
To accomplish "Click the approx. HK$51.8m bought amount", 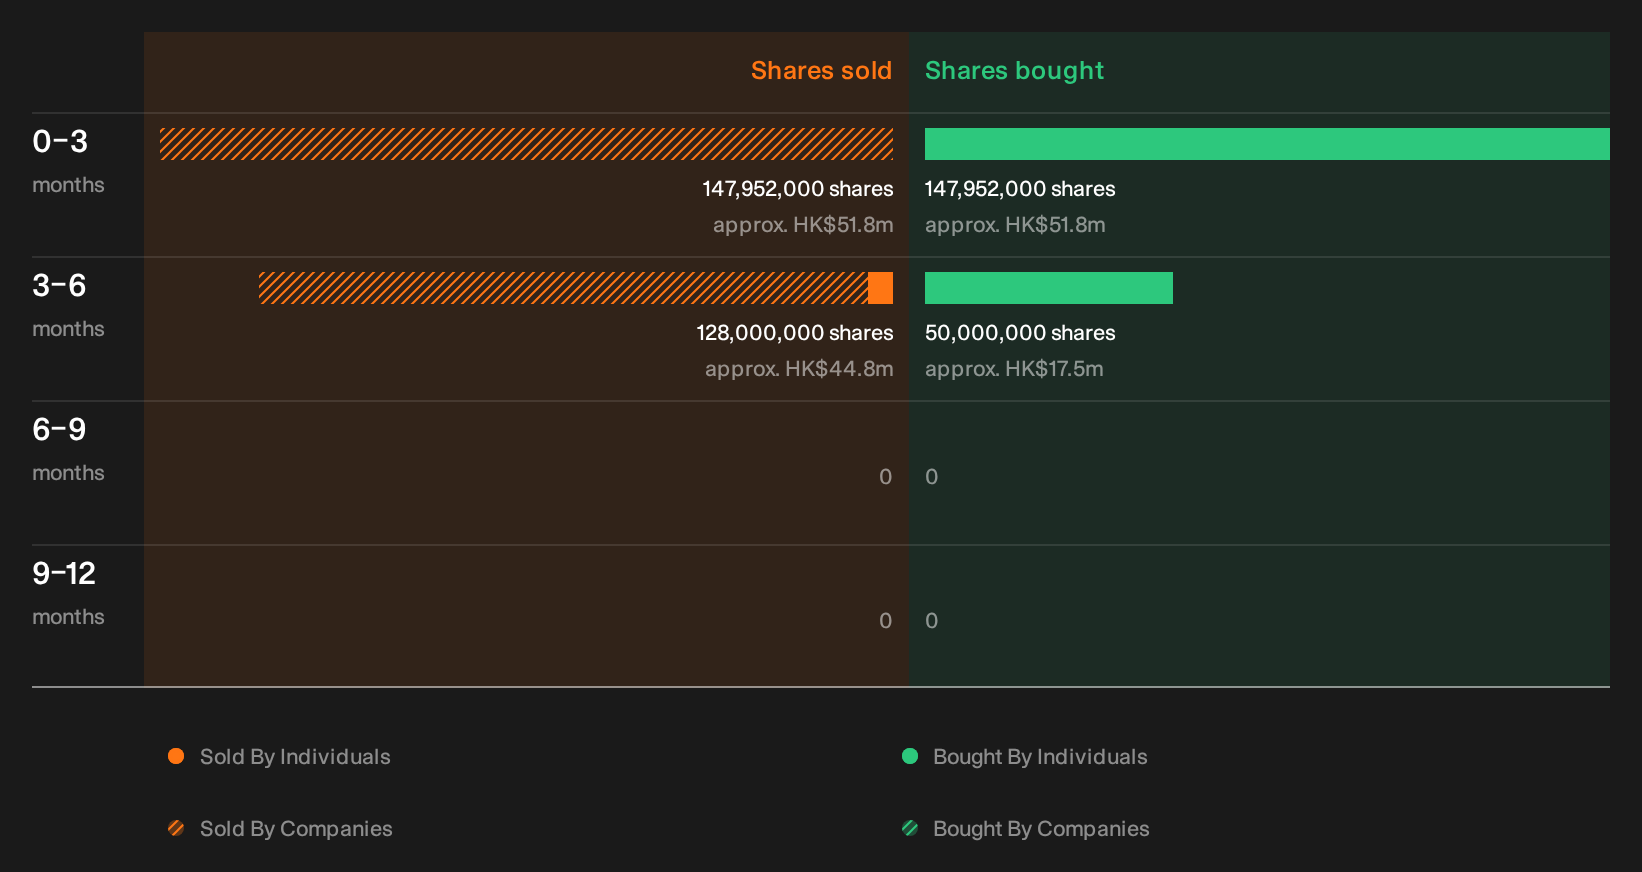I will tap(1015, 225).
